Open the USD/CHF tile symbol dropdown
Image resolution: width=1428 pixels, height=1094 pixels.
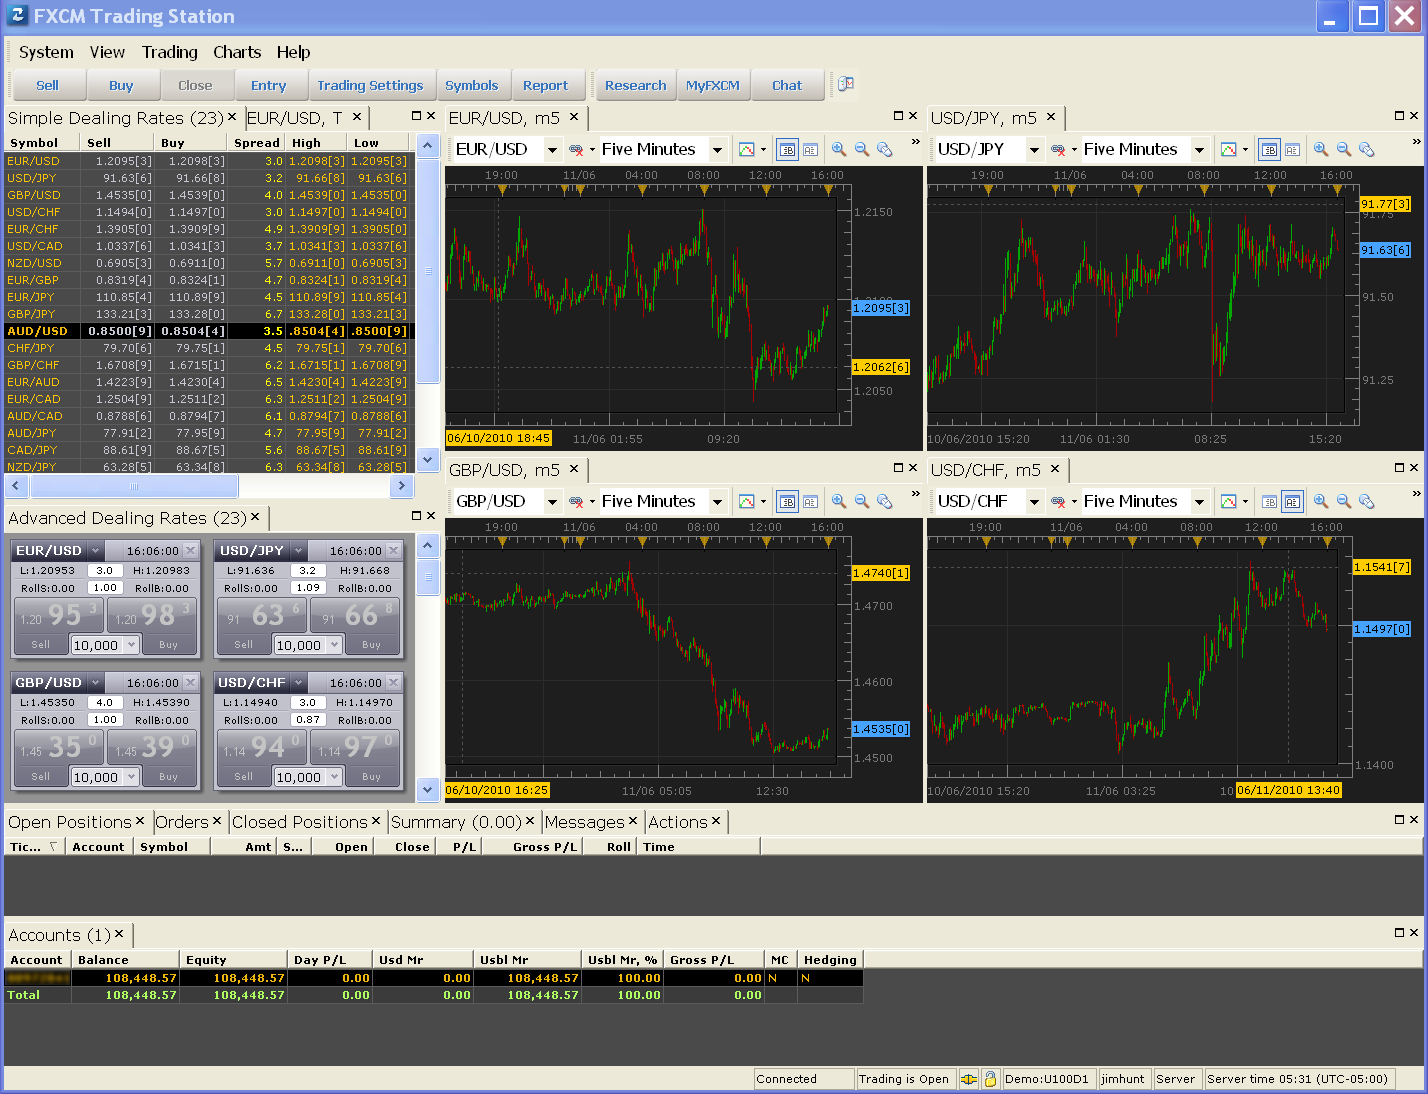(298, 683)
